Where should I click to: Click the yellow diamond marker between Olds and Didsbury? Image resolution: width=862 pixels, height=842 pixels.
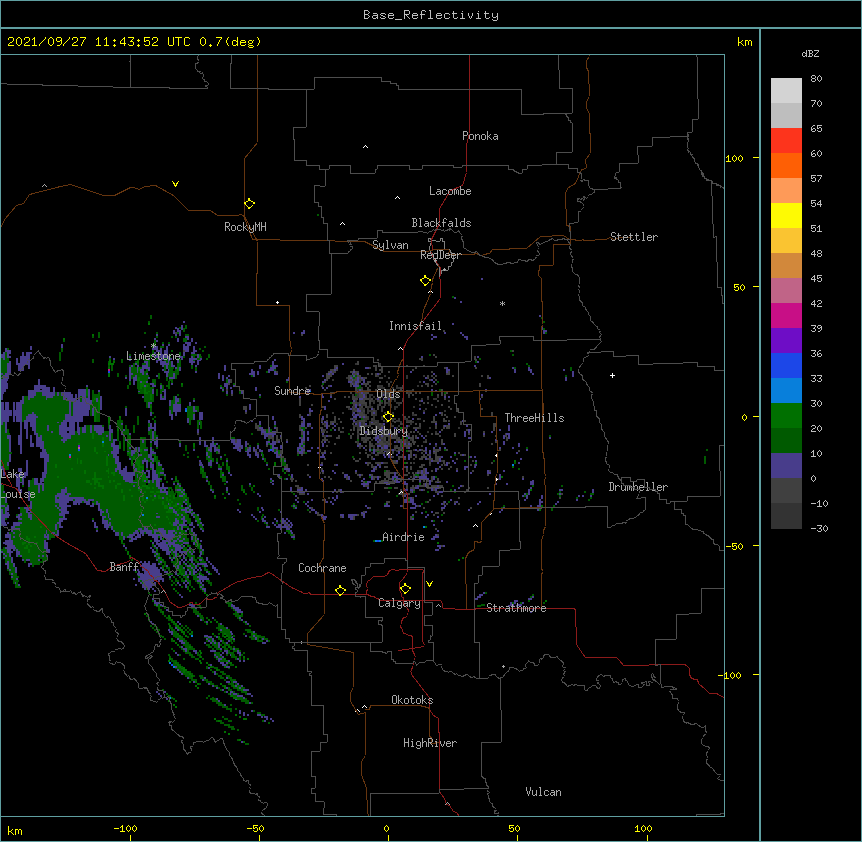coord(388,417)
